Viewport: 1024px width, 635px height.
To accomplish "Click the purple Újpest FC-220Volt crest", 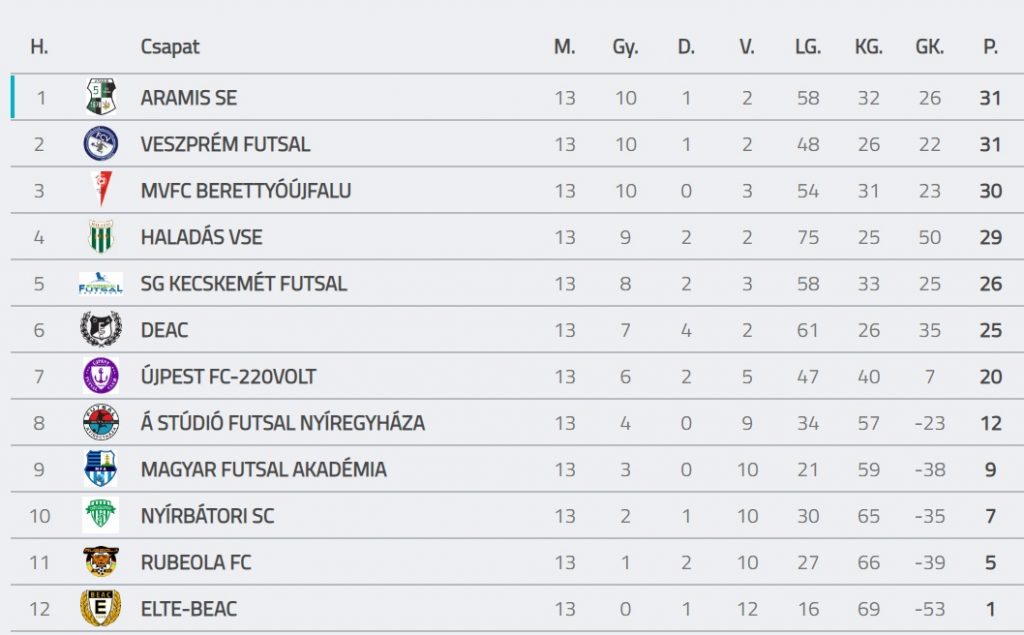I will [101, 377].
